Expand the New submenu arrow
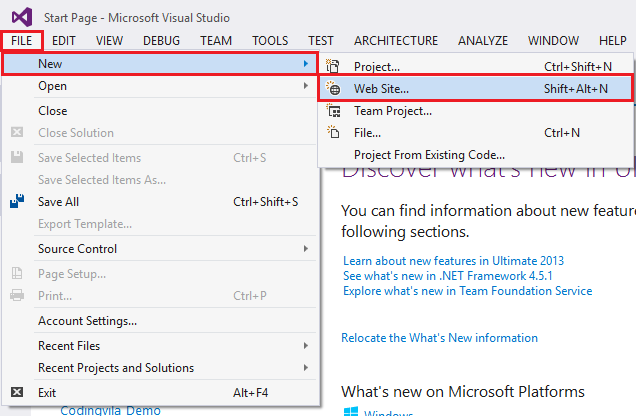 click(305, 64)
